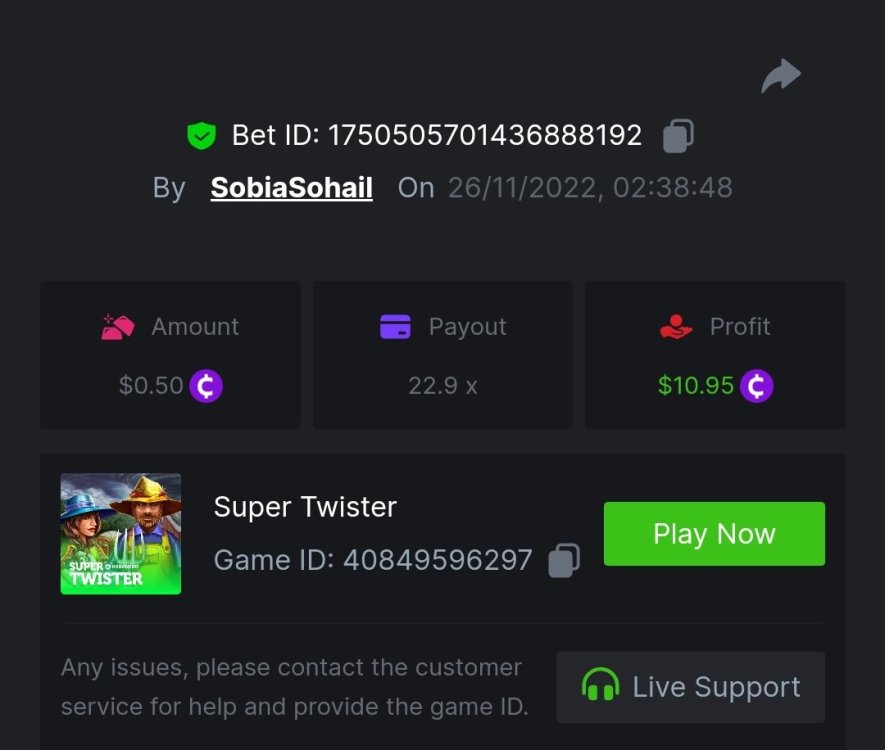Click the Amount card panel
885x750 pixels.
[x=169, y=354]
